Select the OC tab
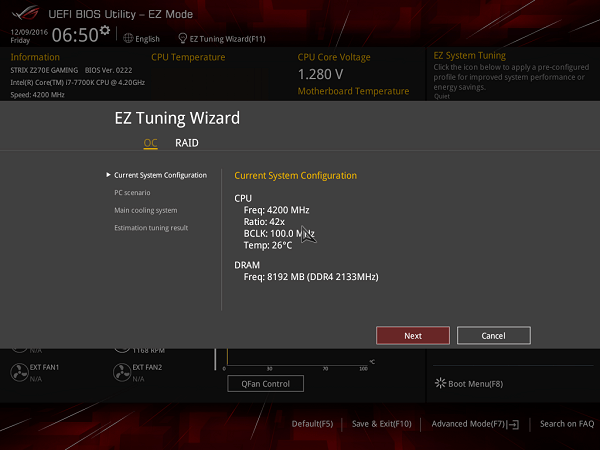This screenshot has width=600, height=450. pos(150,143)
